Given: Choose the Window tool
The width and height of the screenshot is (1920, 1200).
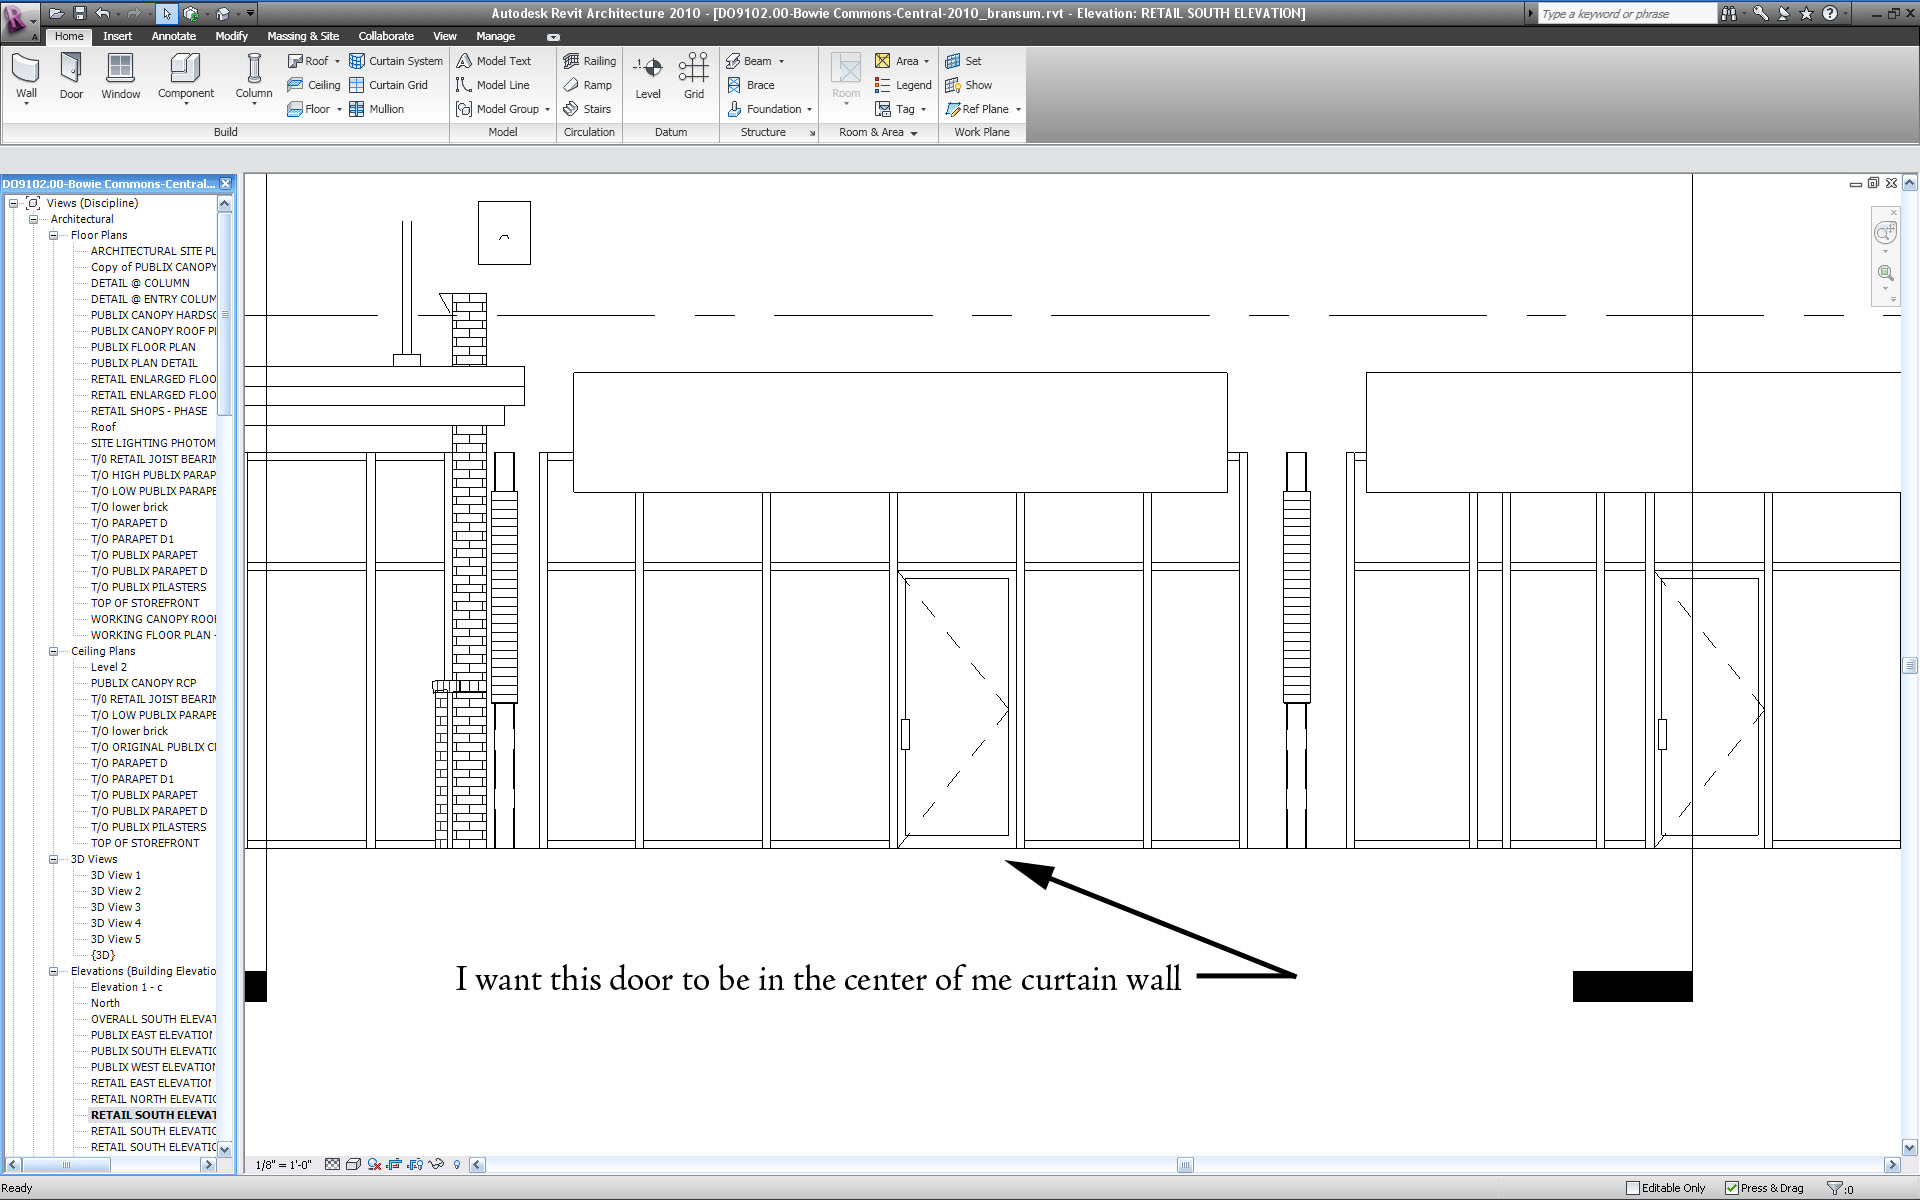Looking at the screenshot, I should click(120, 76).
